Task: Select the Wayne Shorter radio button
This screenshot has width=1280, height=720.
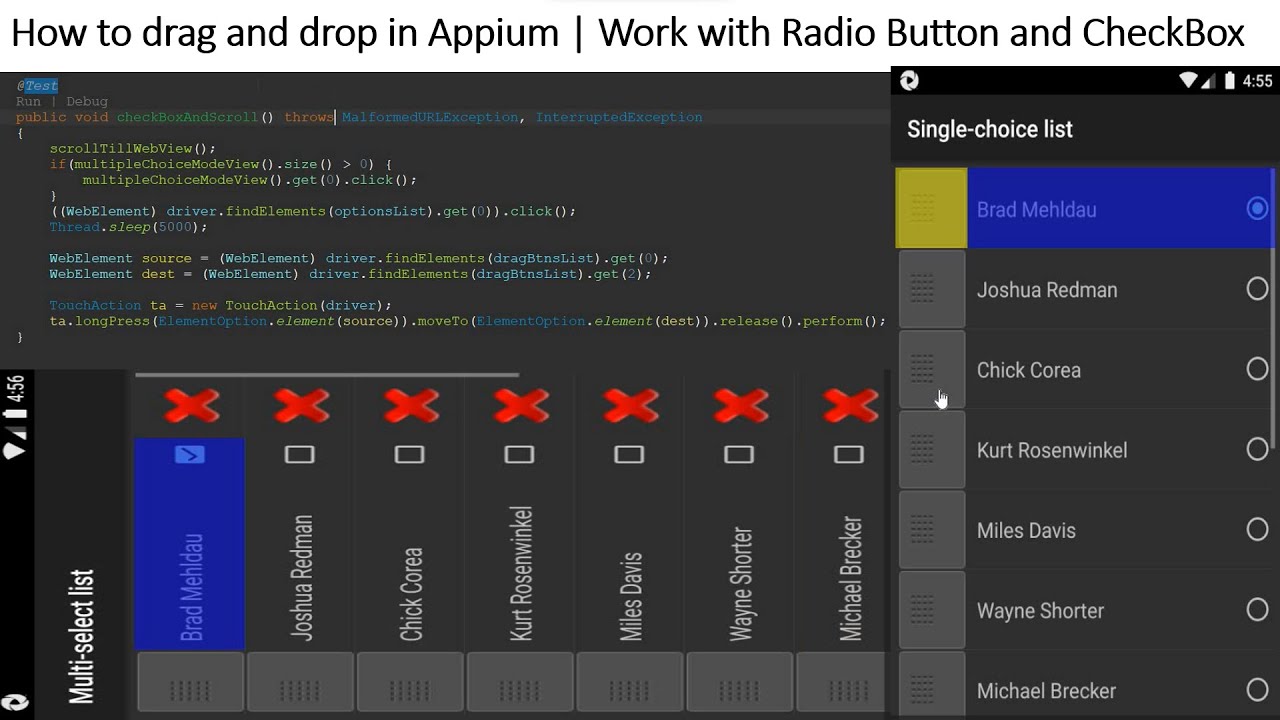Action: [x=1257, y=609]
